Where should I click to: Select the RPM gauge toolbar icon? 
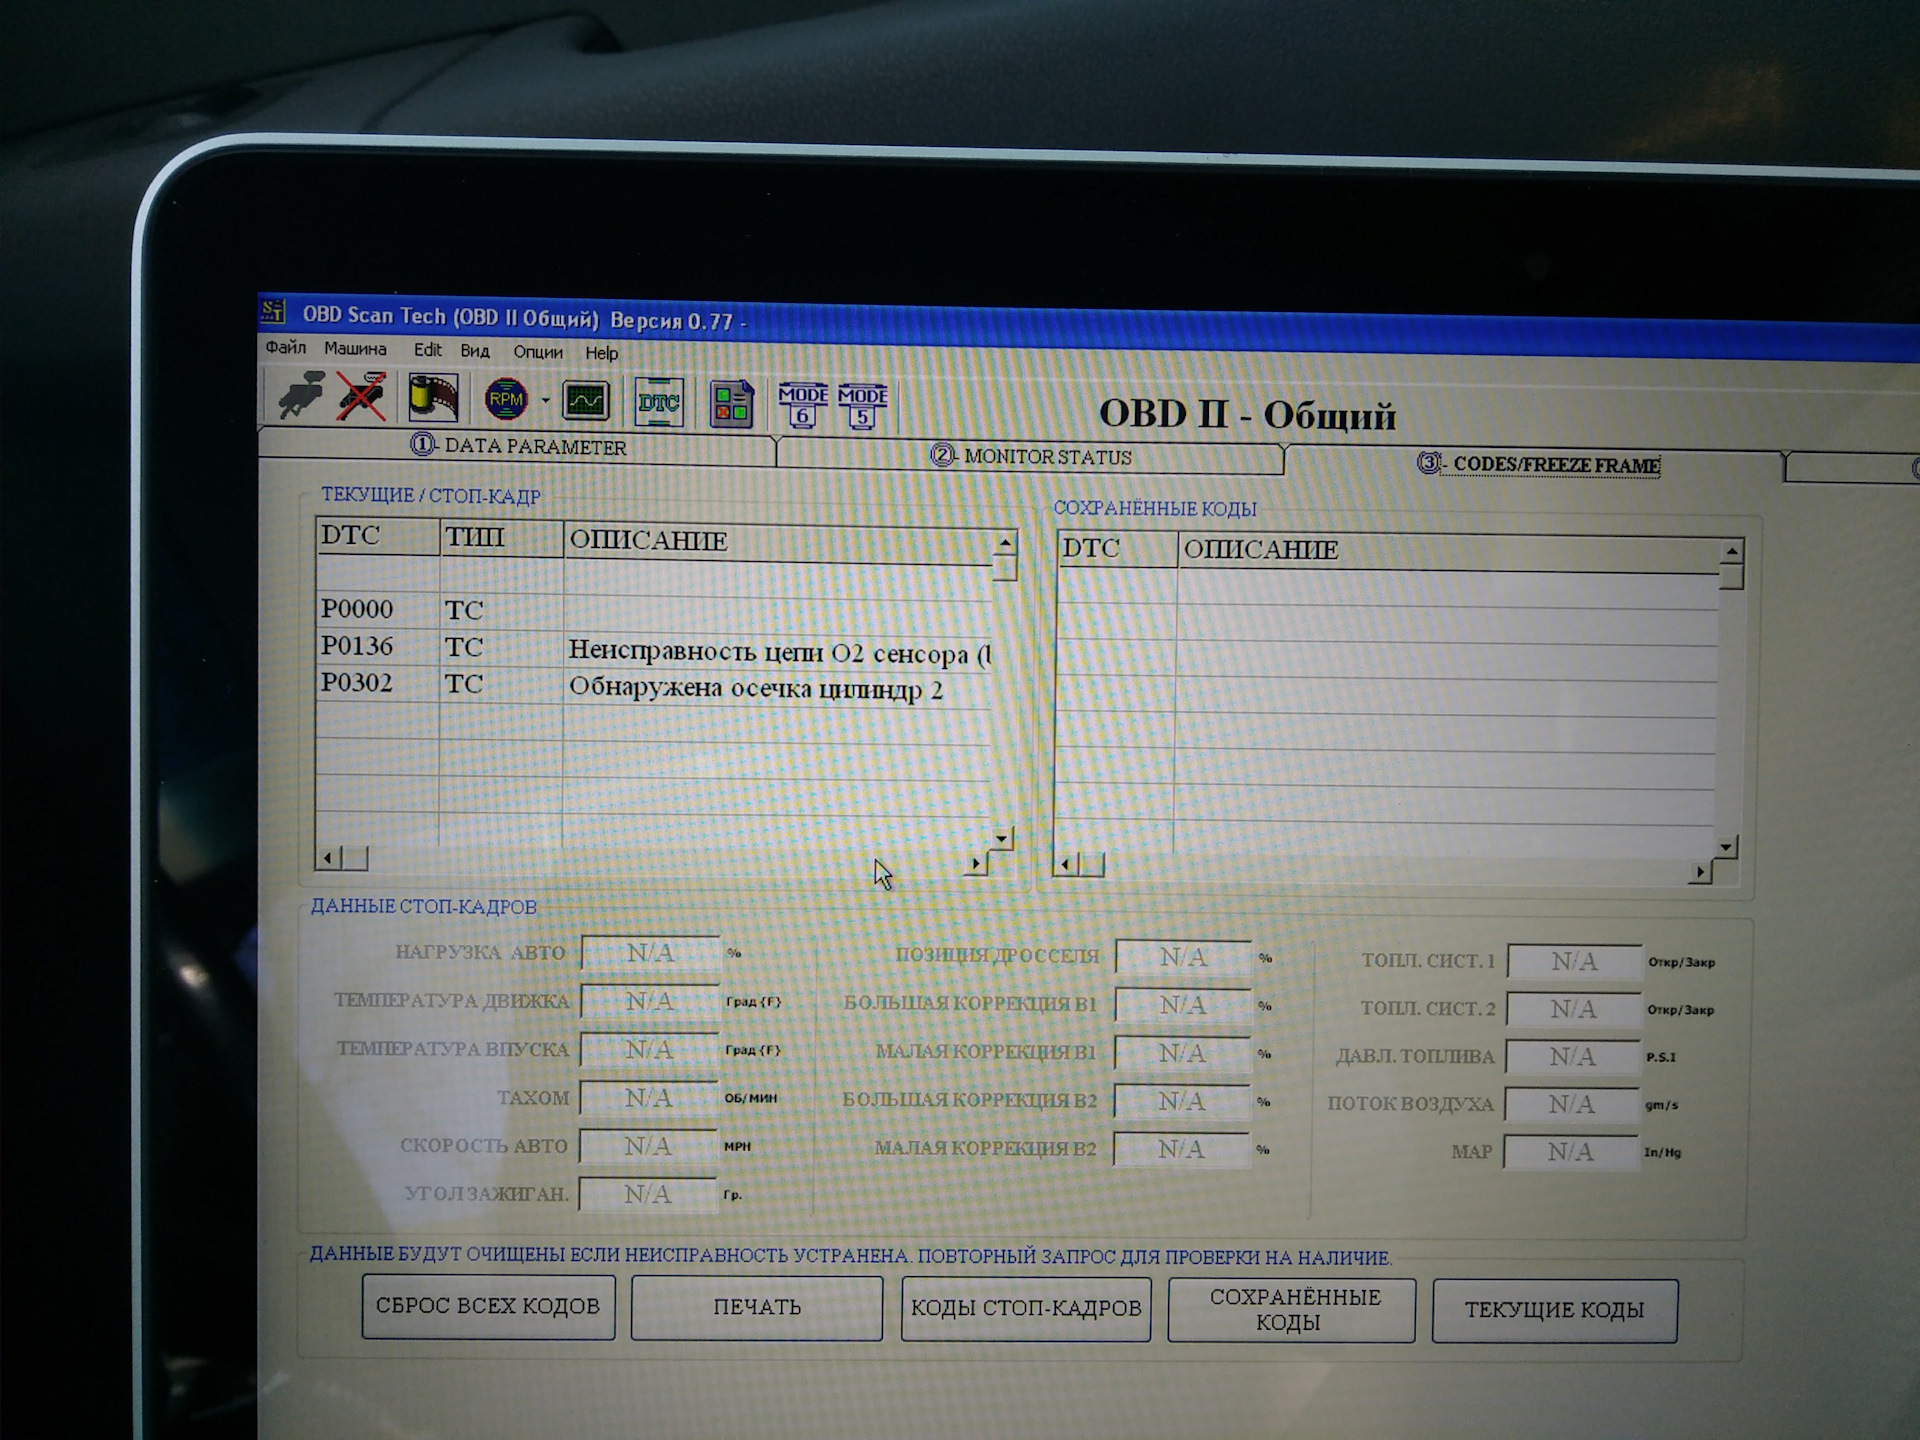tap(506, 399)
